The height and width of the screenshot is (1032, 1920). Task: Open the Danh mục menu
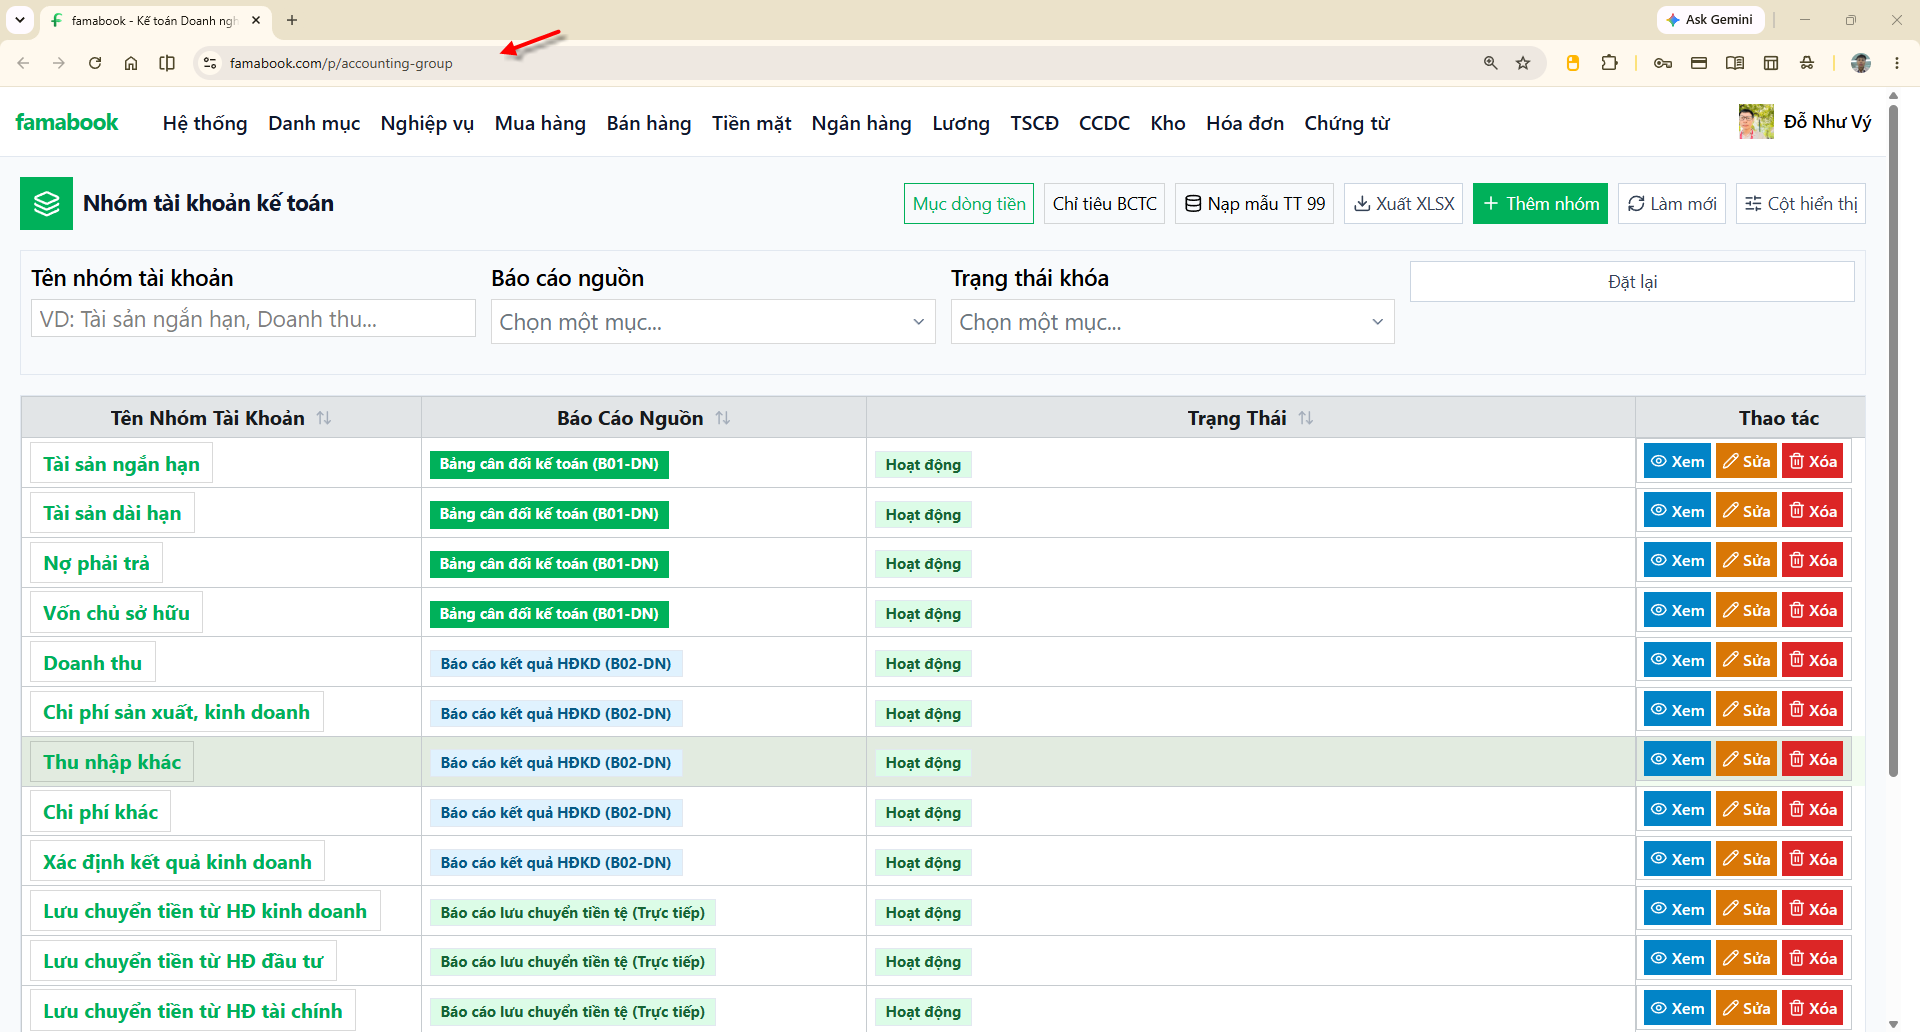click(314, 123)
